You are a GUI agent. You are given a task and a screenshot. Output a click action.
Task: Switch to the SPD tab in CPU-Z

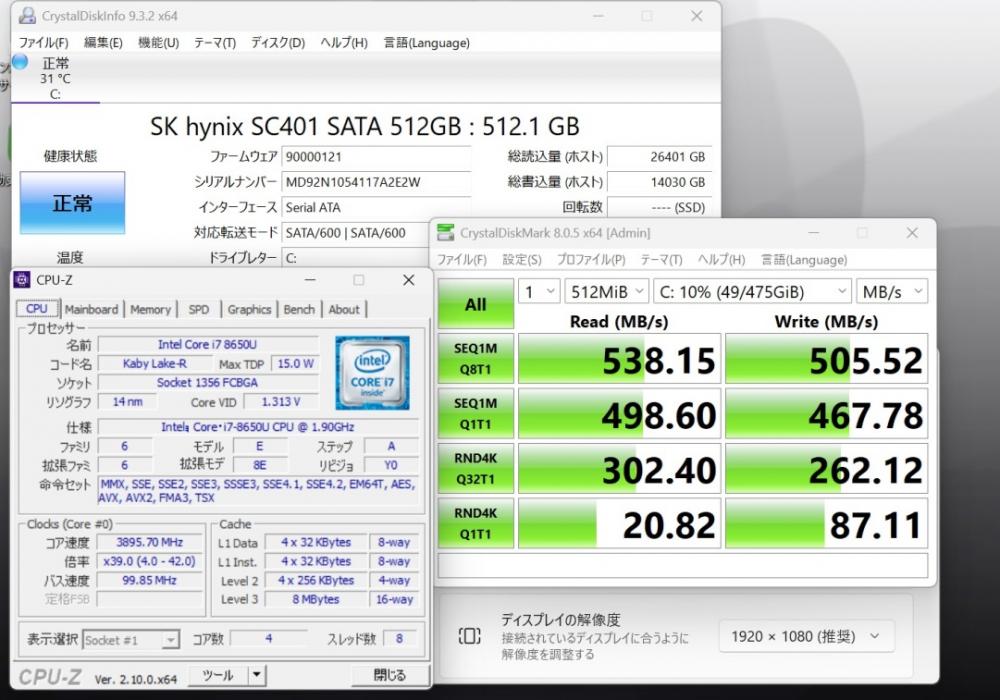click(198, 309)
